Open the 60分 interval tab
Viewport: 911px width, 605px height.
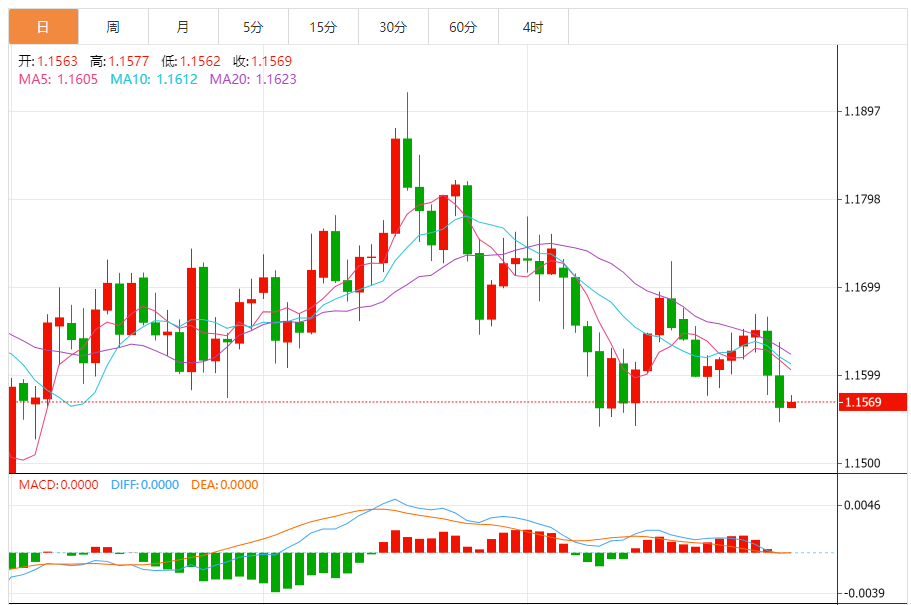(x=463, y=27)
